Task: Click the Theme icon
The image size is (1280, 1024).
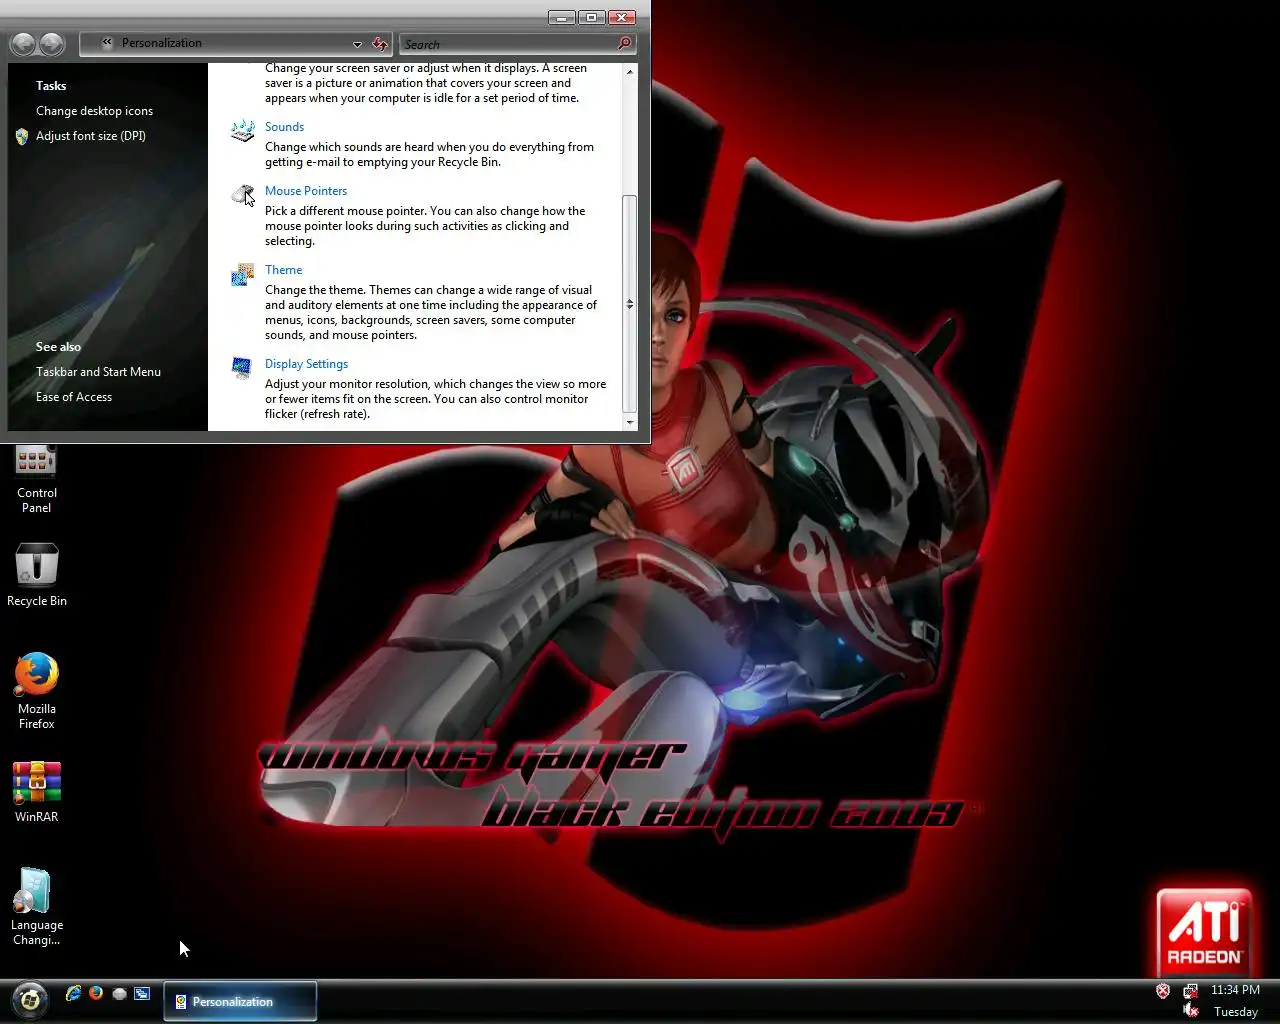Action: click(242, 274)
